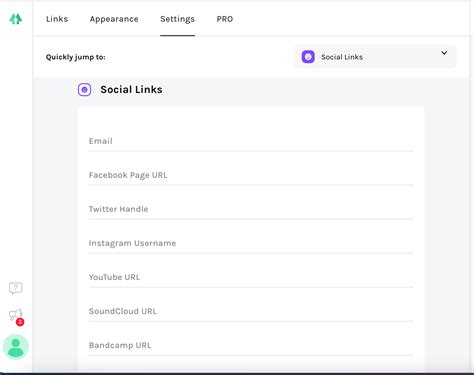Open the green user avatar menu
Viewport: 474px width, 375px height.
tap(16, 347)
